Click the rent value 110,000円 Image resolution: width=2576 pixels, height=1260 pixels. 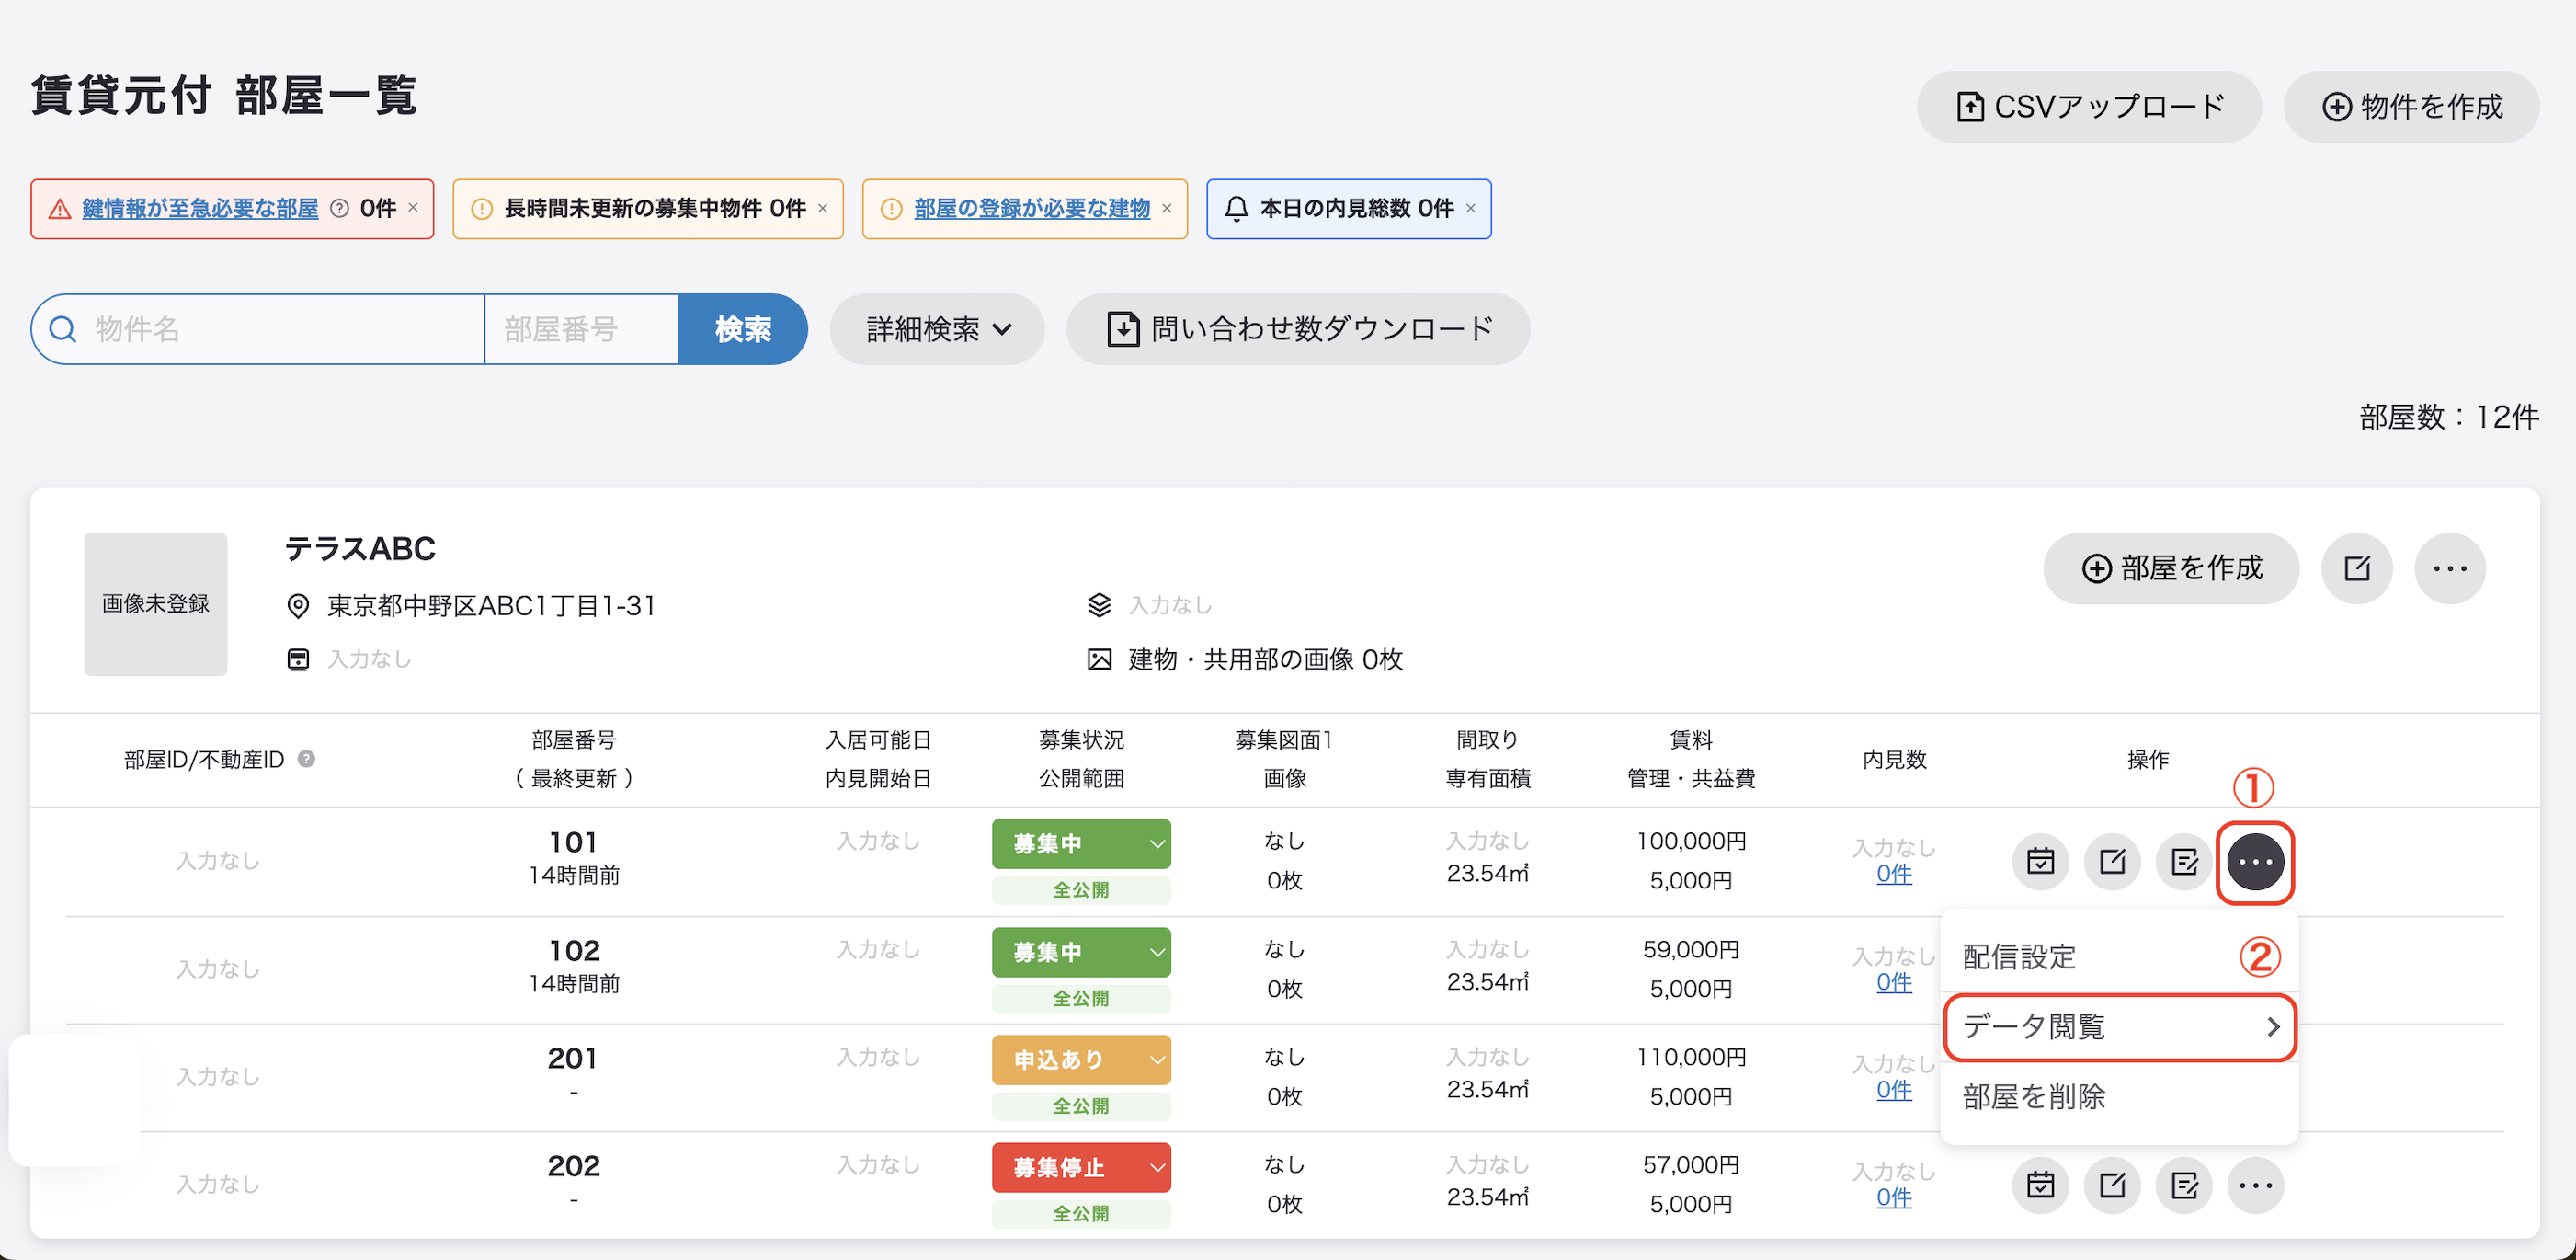(x=1691, y=1057)
